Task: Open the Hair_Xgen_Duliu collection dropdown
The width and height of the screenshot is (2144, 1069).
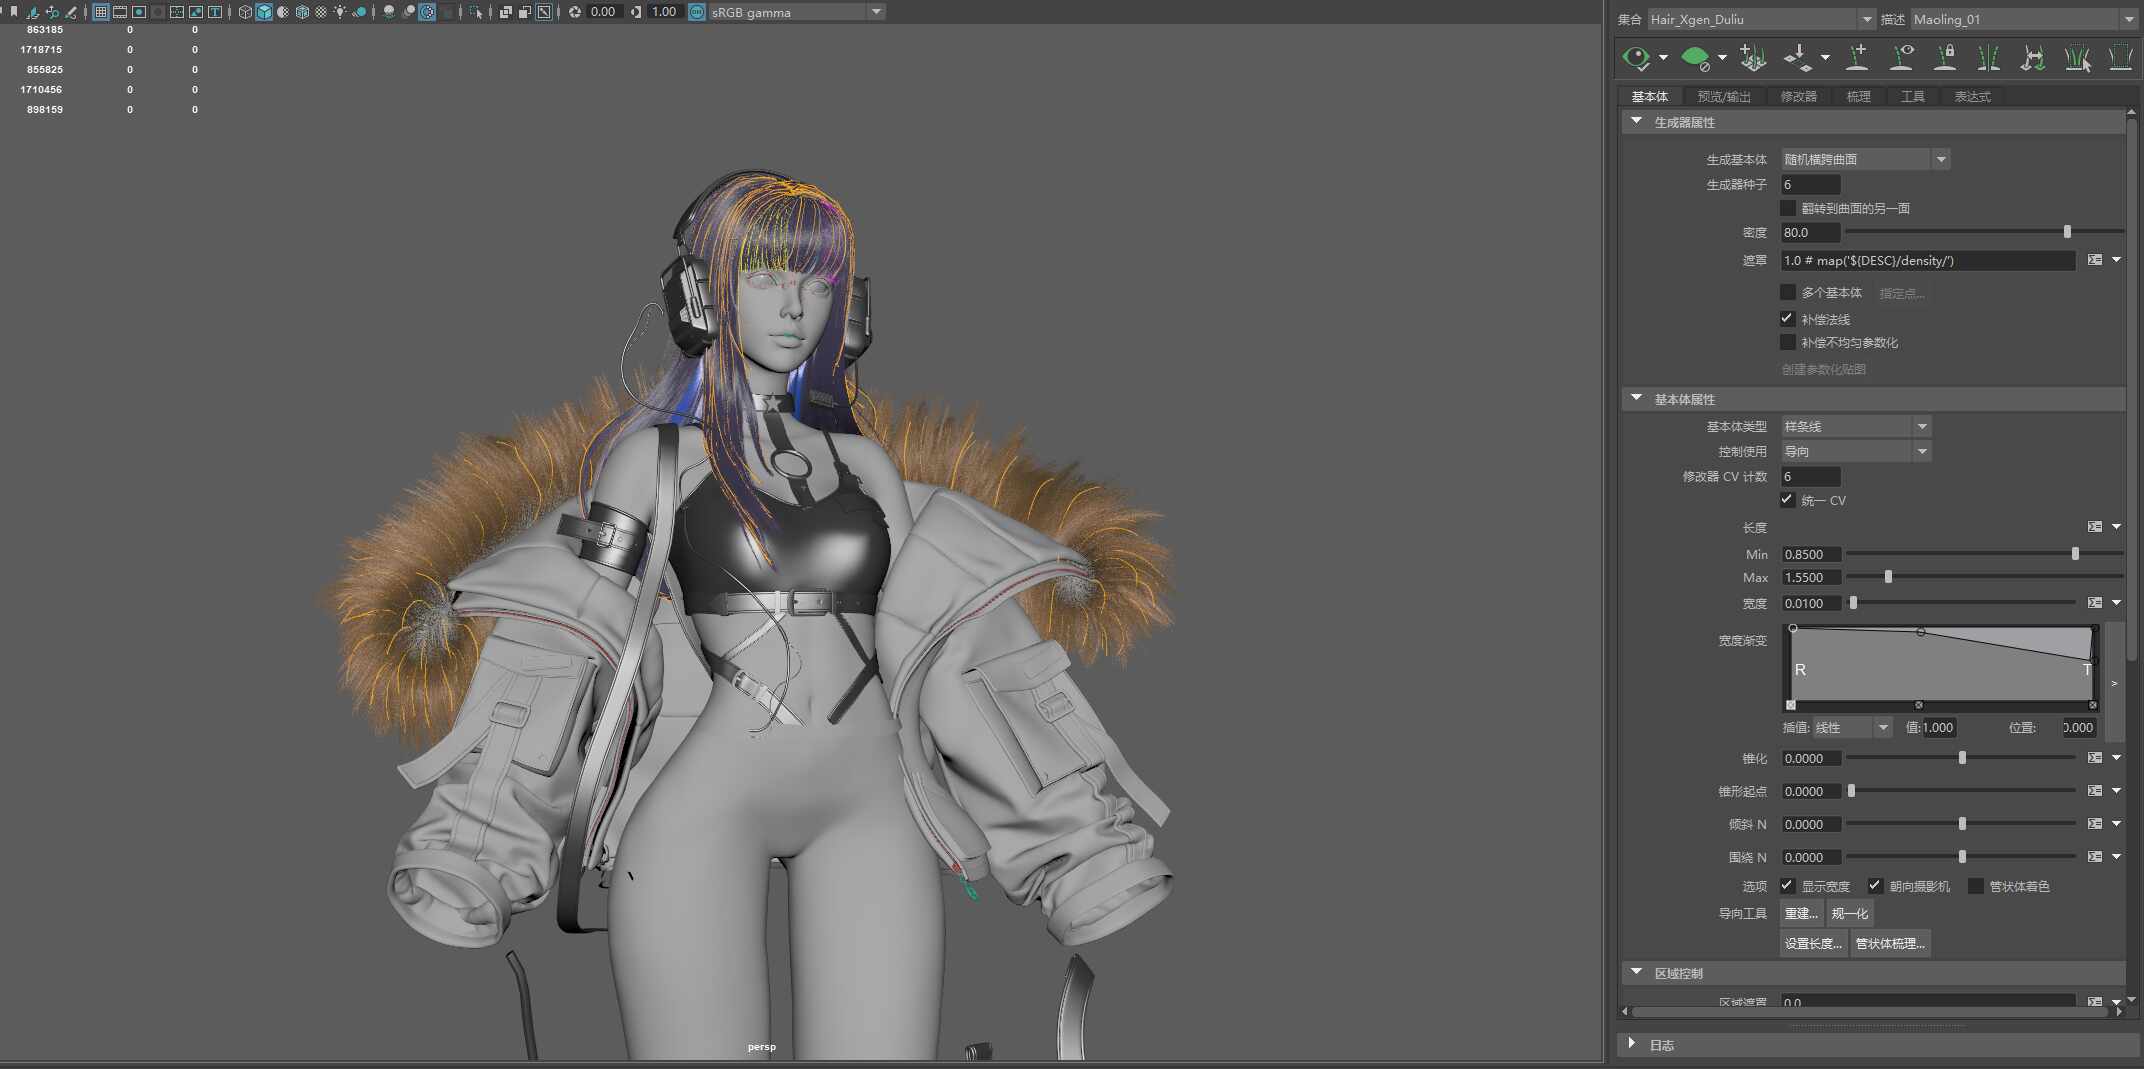Action: [x=1762, y=19]
